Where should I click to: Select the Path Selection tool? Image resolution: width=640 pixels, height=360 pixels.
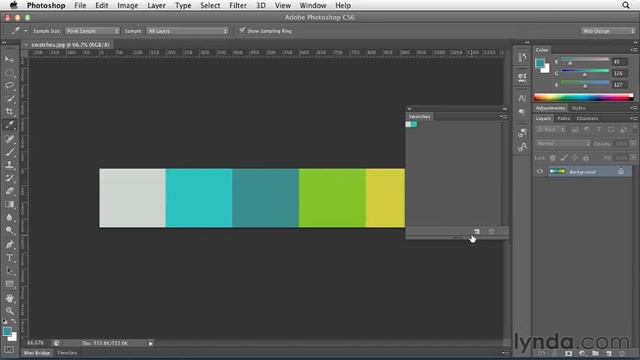pyautogui.click(x=9, y=271)
